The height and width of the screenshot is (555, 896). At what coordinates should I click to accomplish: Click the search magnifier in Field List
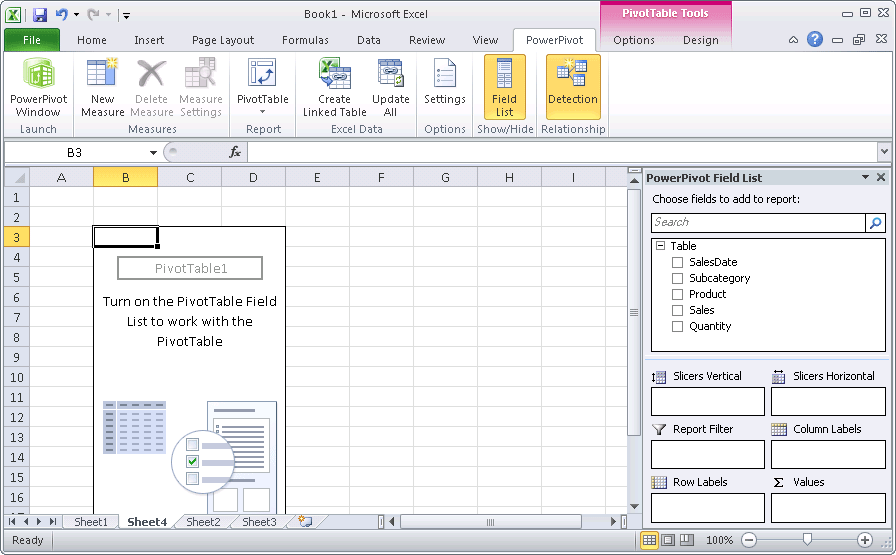875,223
